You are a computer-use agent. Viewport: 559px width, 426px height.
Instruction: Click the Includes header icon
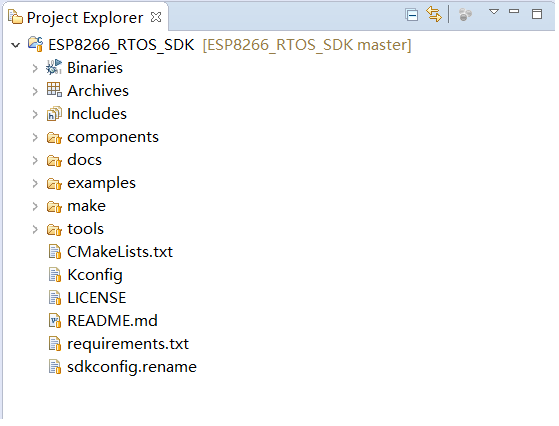pyautogui.click(x=54, y=114)
